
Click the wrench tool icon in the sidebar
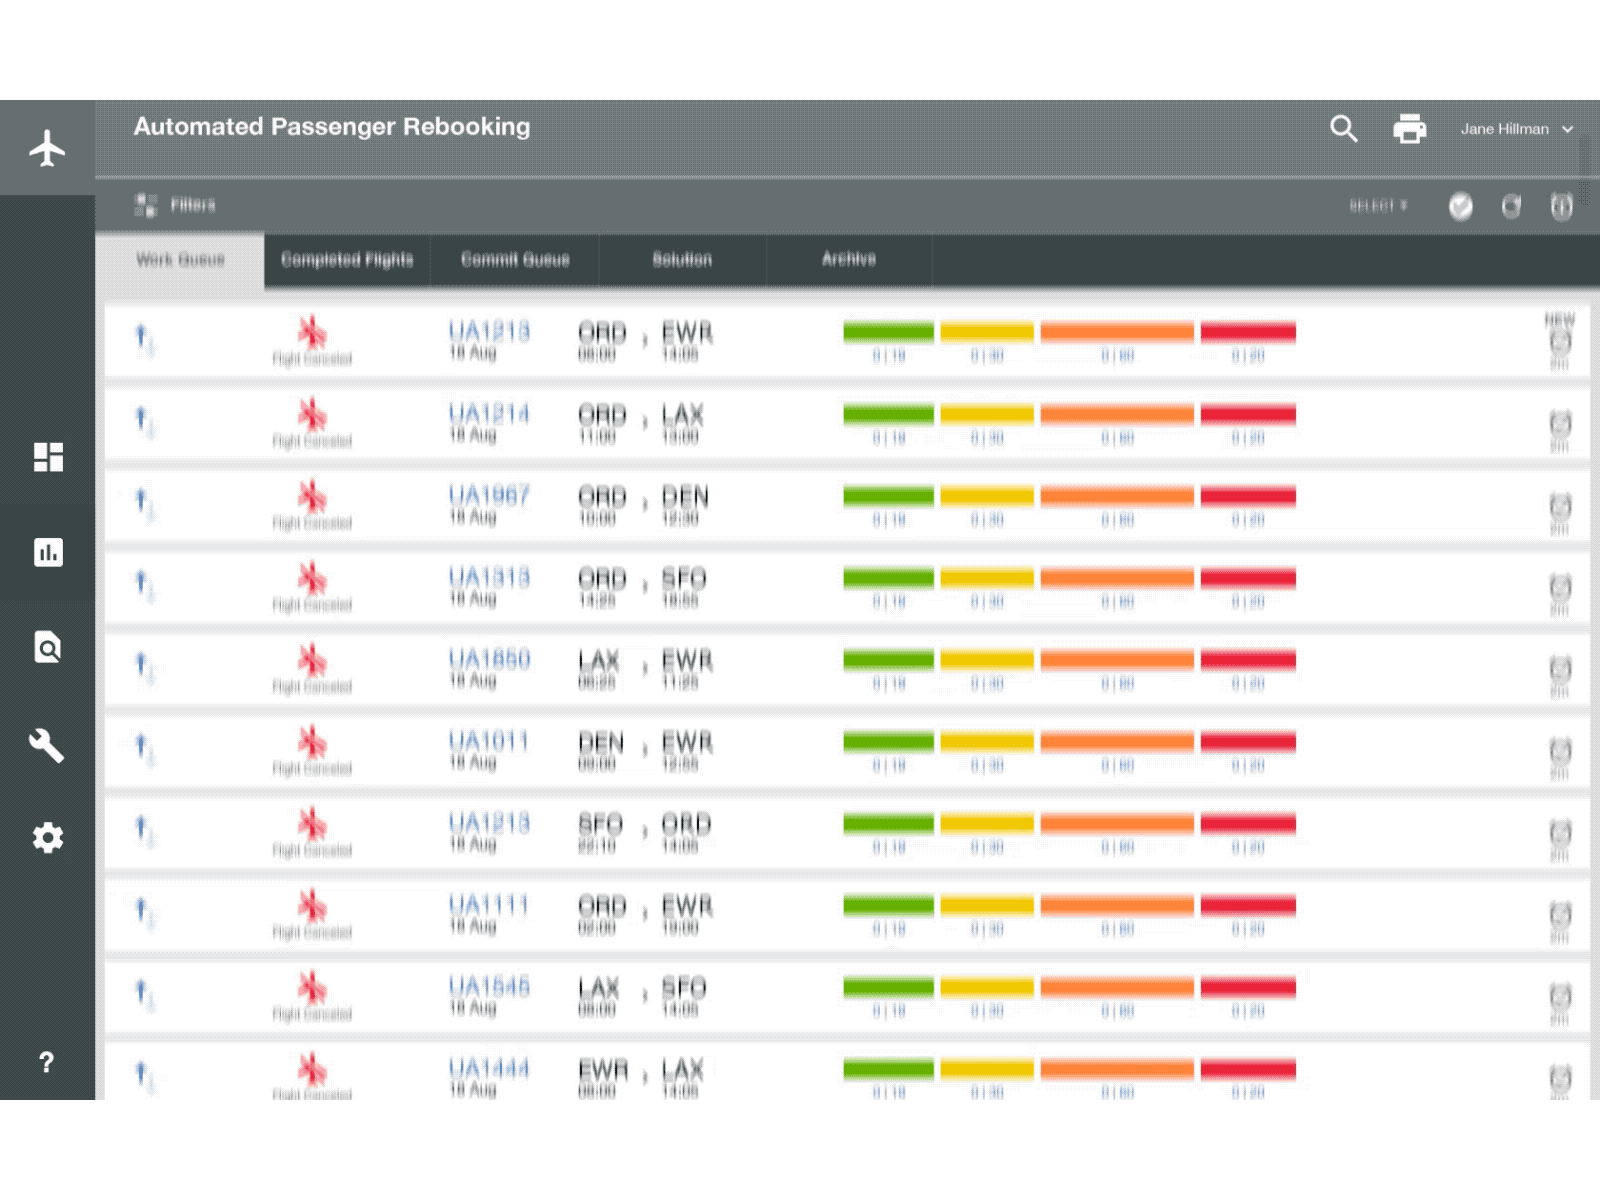[47, 746]
